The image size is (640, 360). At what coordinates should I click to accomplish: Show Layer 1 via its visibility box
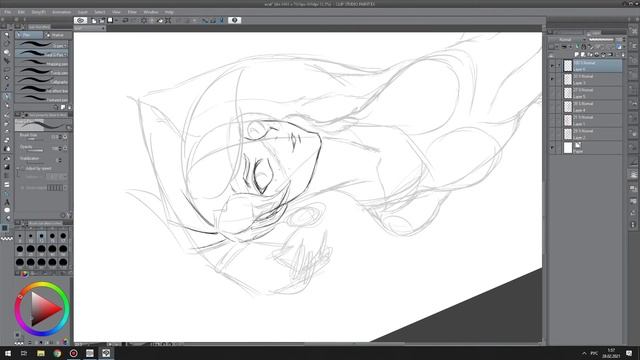click(x=552, y=120)
